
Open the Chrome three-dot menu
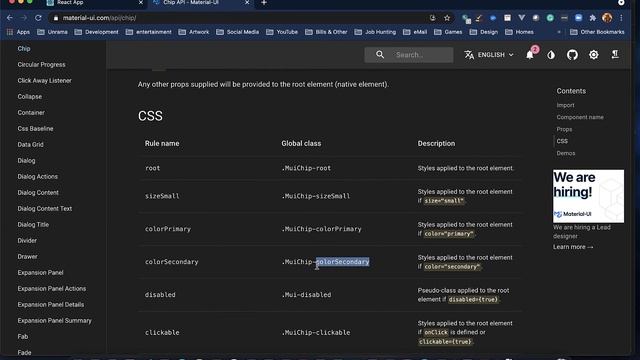coord(621,18)
